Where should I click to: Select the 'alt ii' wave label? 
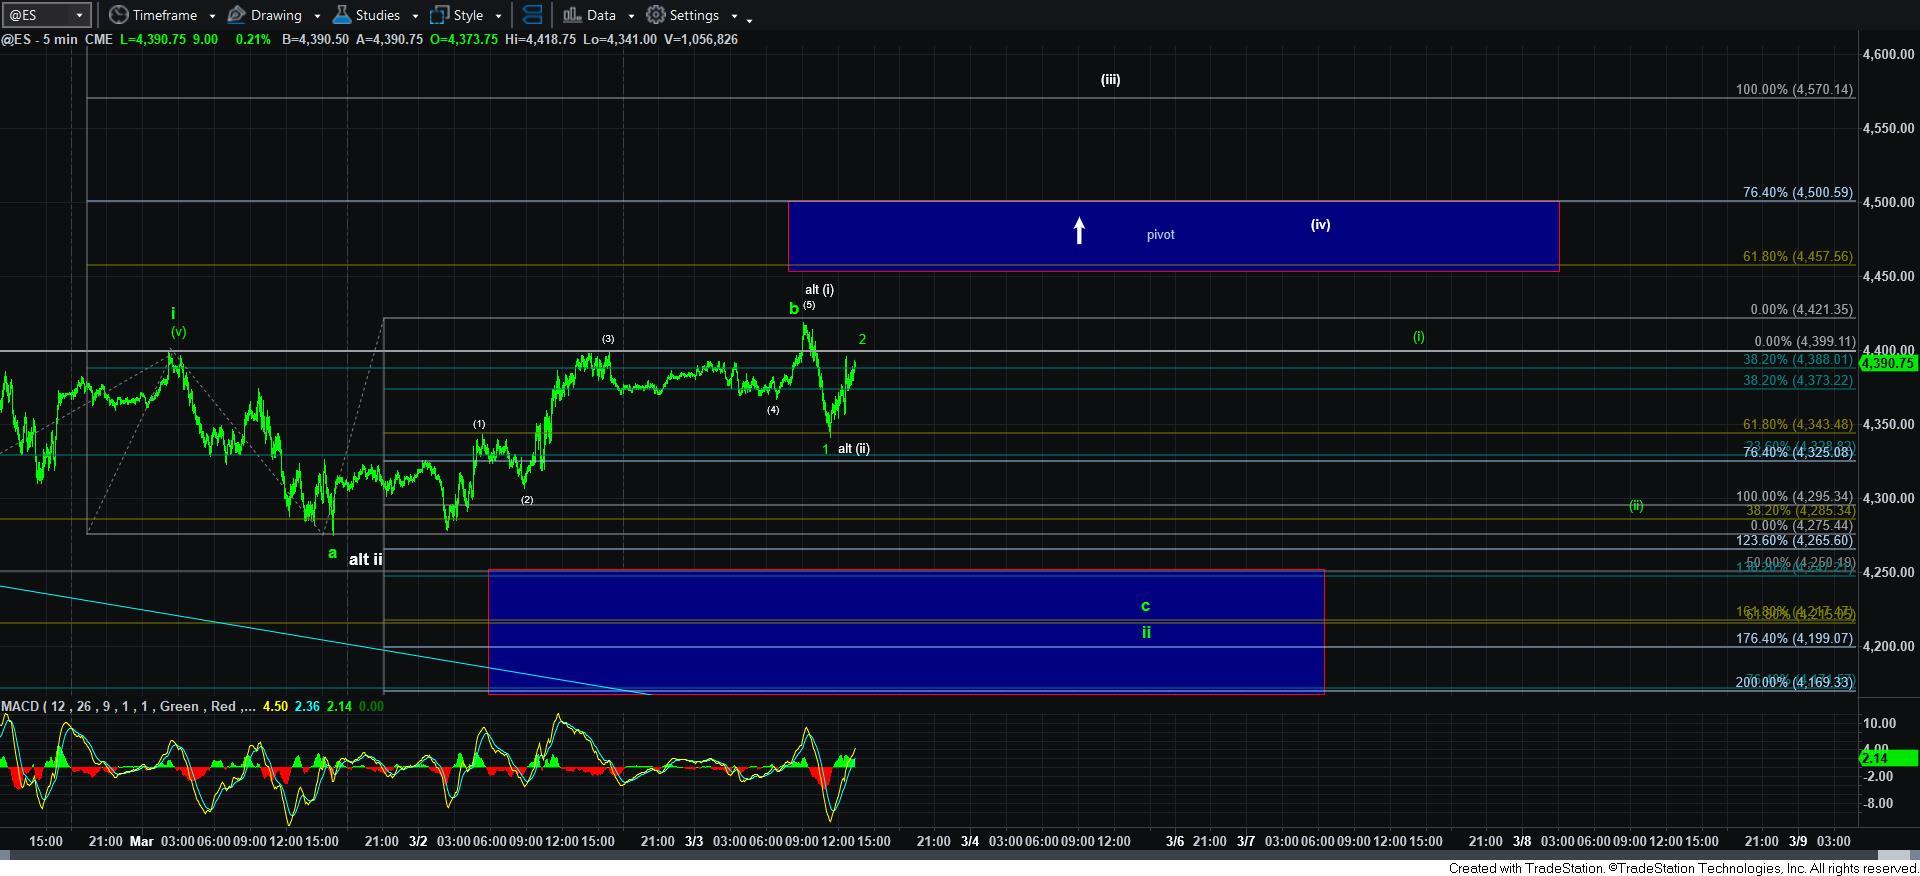point(365,560)
